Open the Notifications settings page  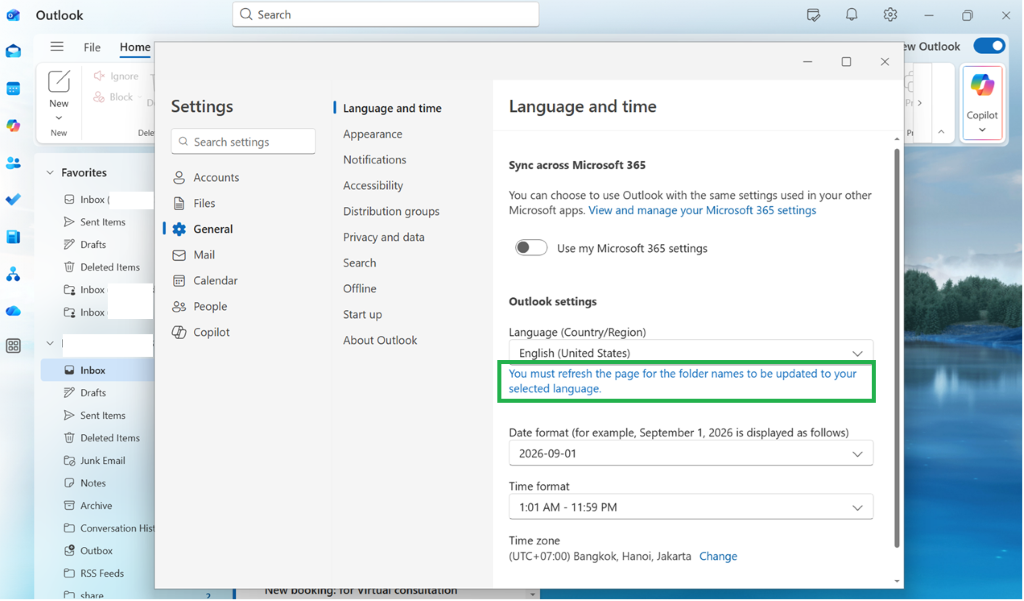(374, 160)
